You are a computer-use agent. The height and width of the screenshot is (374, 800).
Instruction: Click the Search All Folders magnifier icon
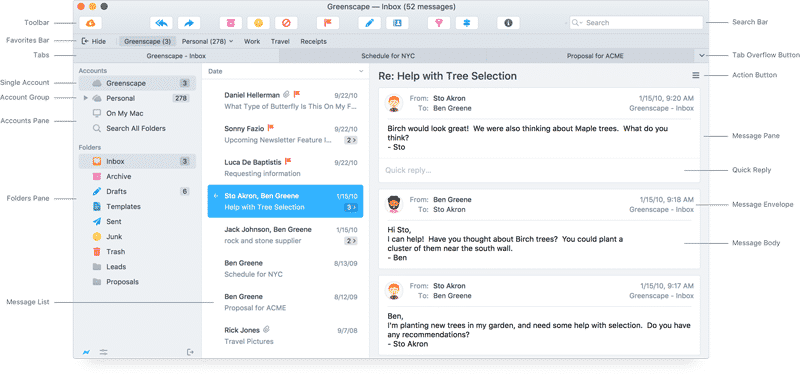click(x=97, y=129)
